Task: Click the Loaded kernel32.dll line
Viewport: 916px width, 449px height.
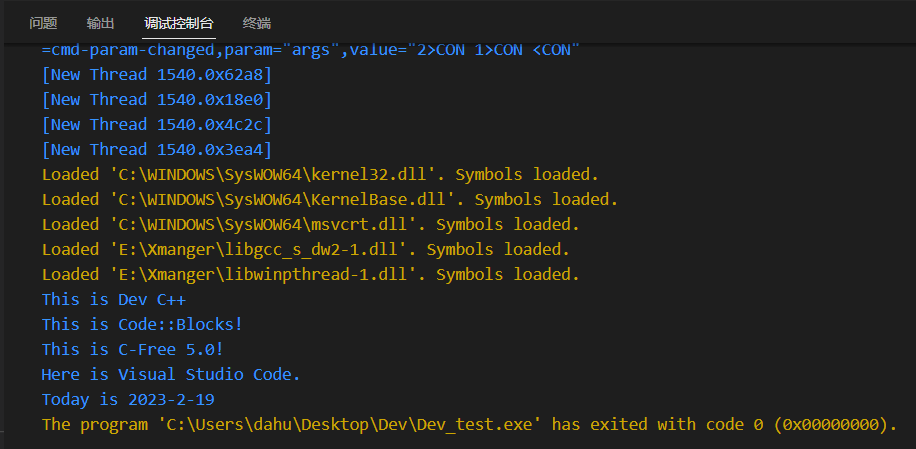Action: click(320, 175)
